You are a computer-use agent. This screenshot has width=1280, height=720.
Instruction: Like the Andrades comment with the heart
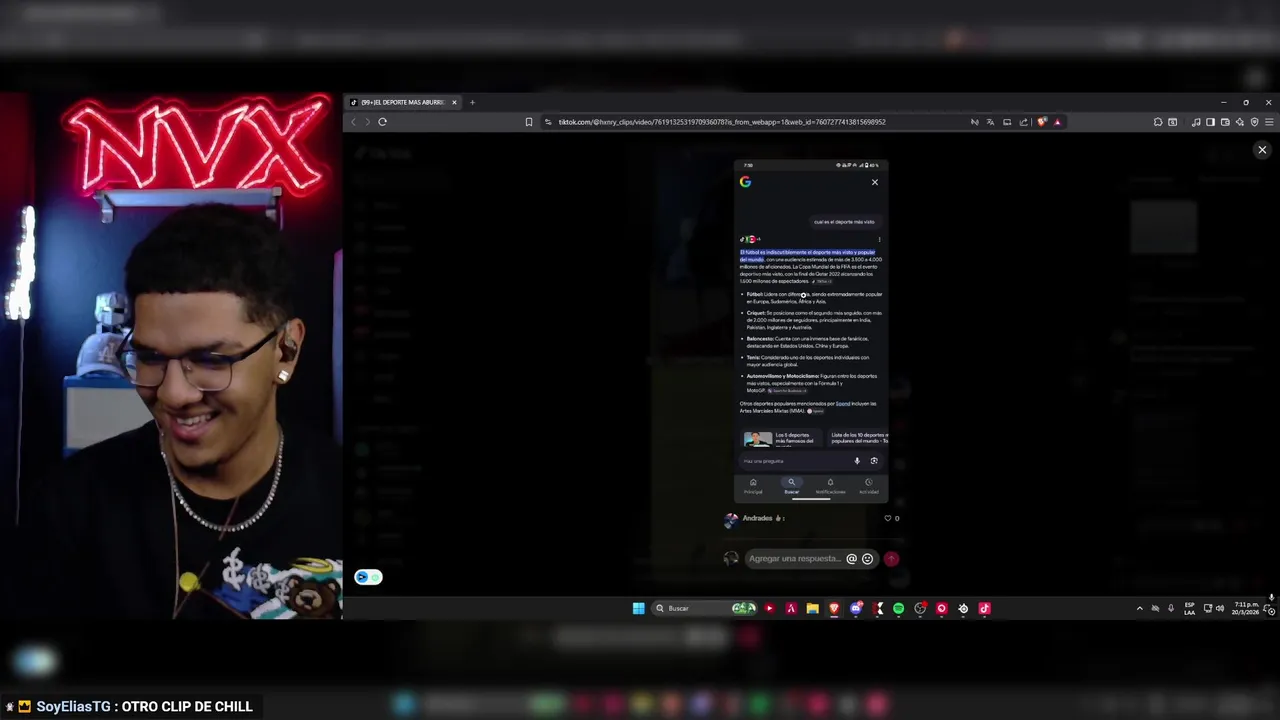pyautogui.click(x=887, y=518)
